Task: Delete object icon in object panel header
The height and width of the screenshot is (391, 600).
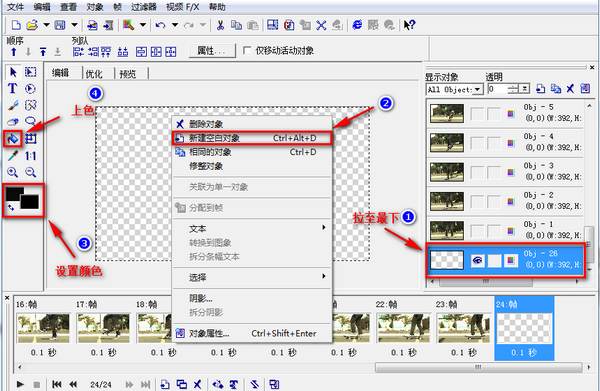Action: point(570,89)
